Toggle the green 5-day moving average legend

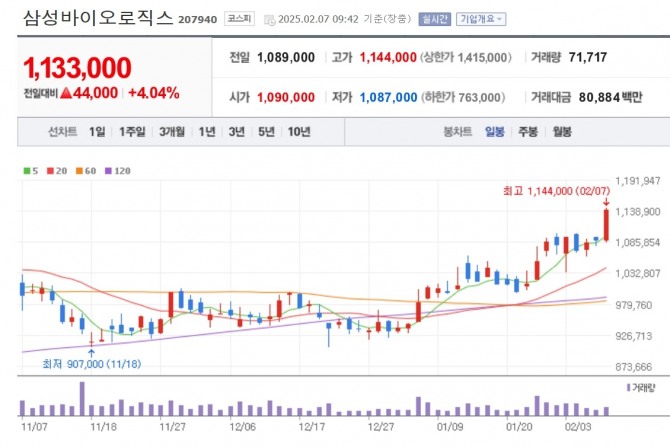(x=28, y=170)
